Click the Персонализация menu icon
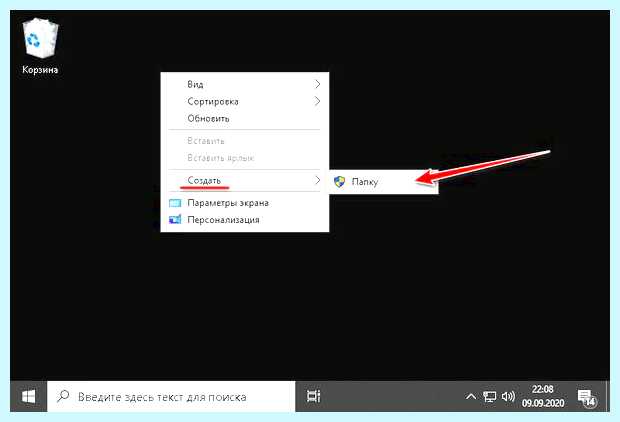Viewport: 620px width, 422px height. 175,220
